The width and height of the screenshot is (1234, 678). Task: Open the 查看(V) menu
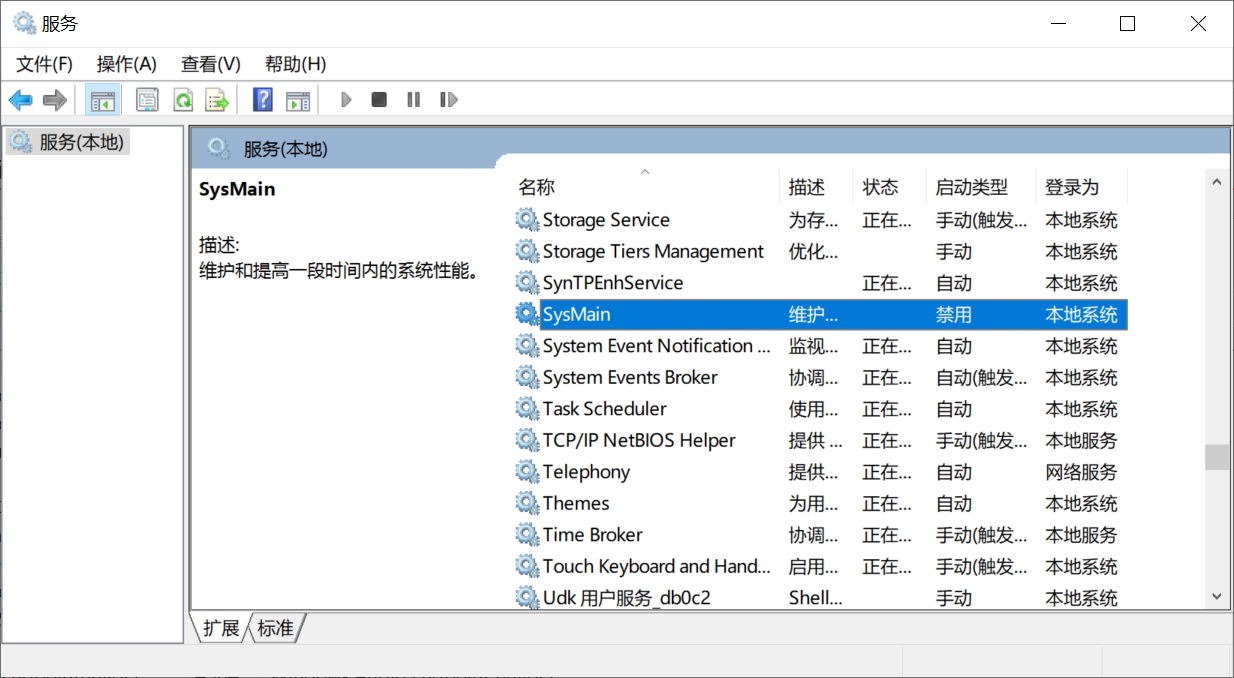210,64
